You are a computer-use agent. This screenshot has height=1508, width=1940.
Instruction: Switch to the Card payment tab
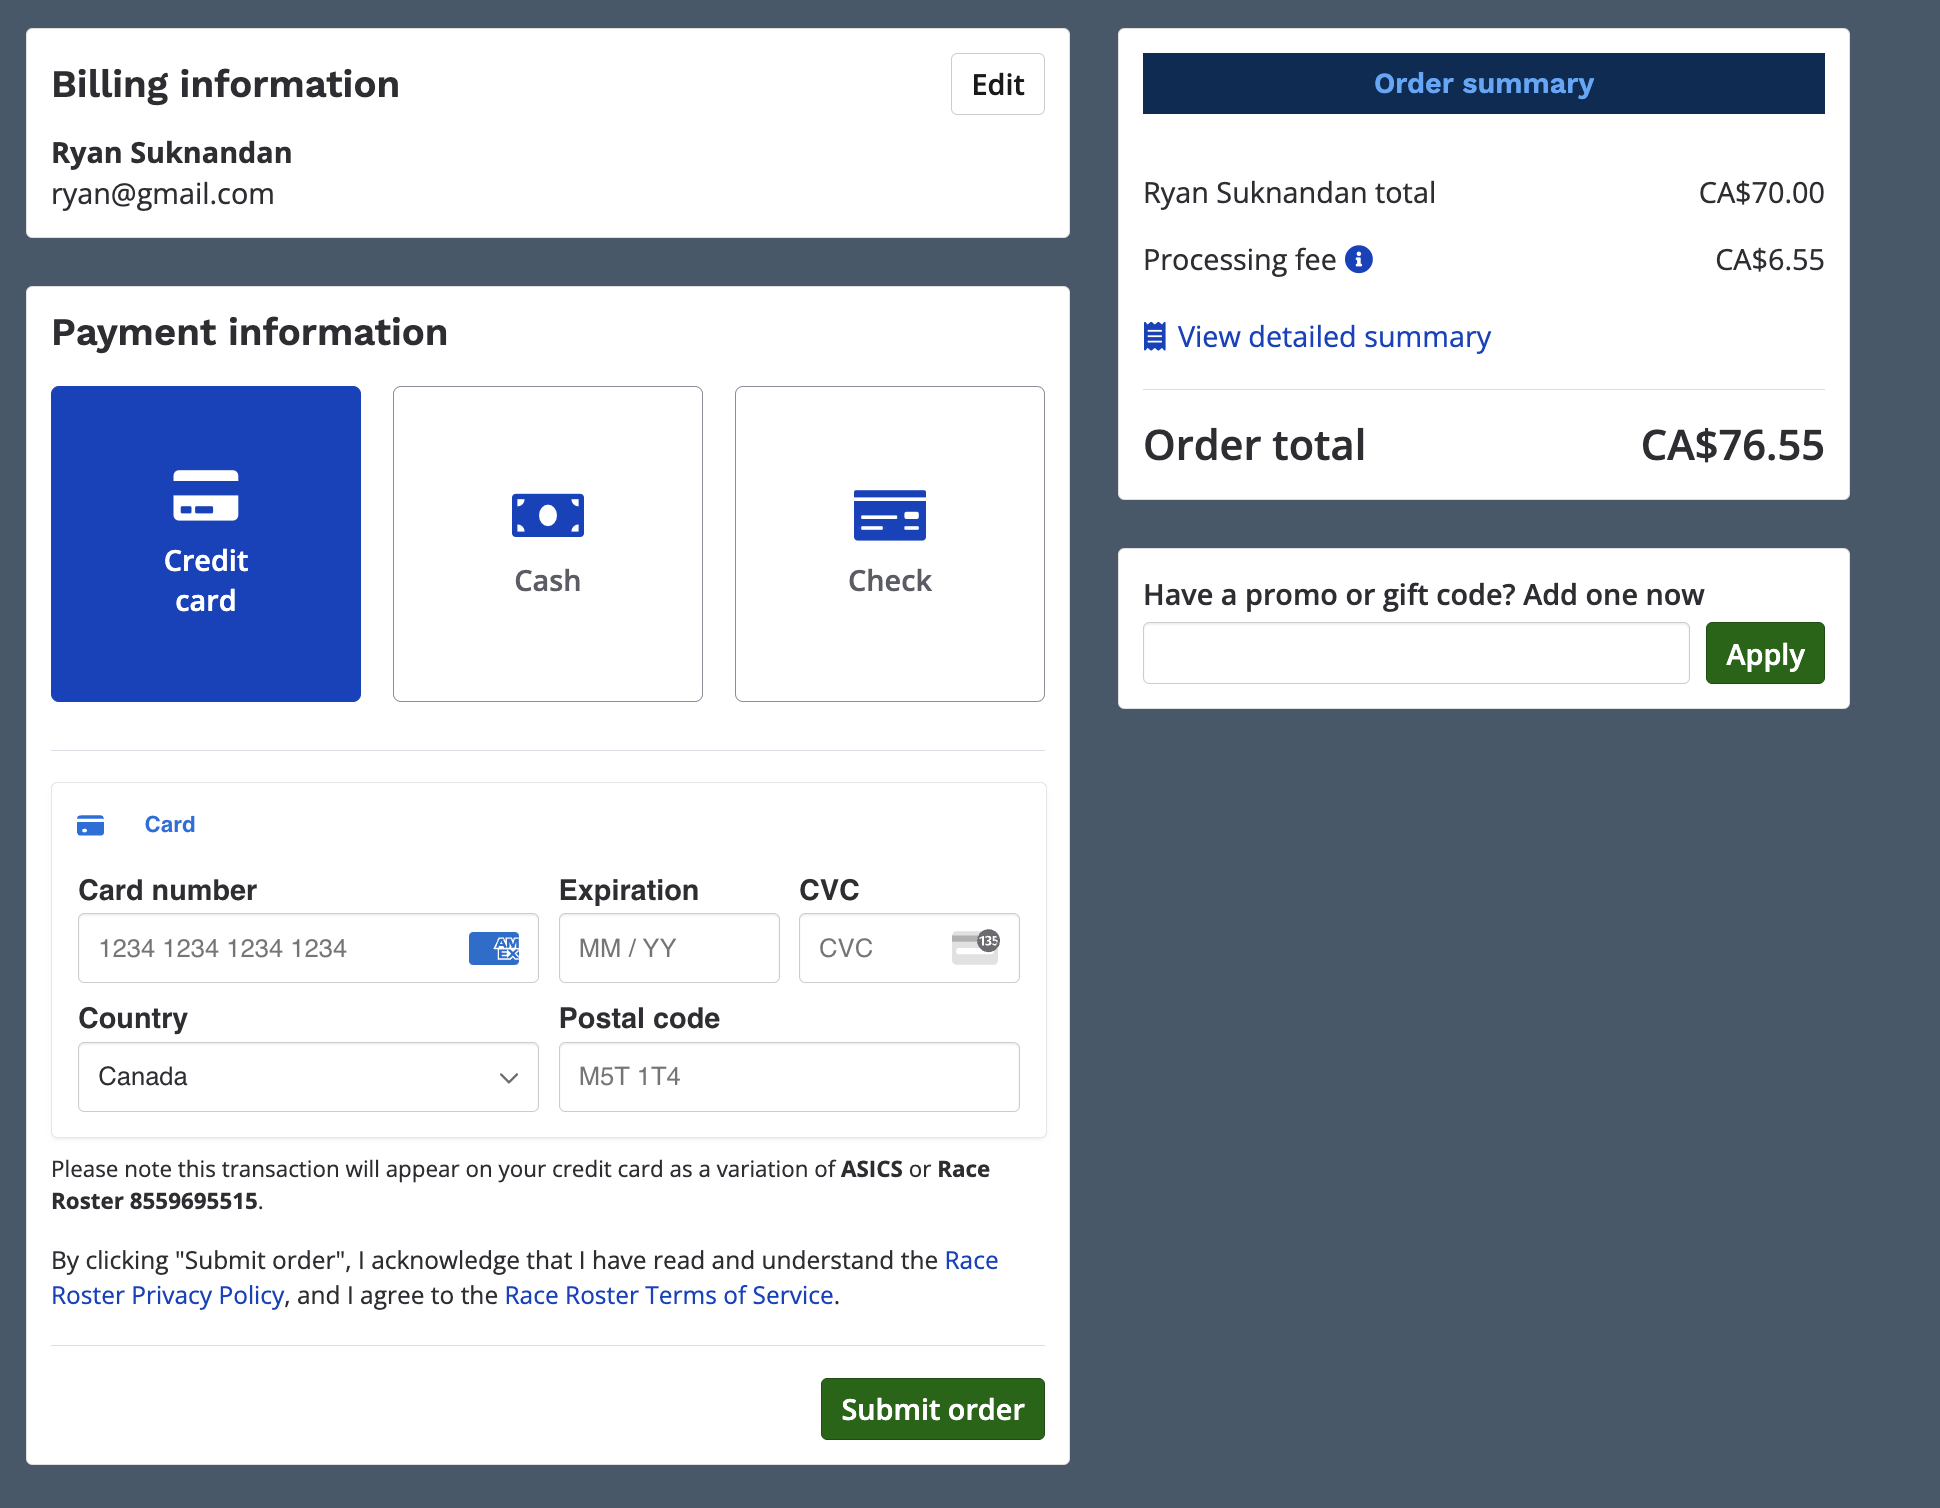coord(169,825)
